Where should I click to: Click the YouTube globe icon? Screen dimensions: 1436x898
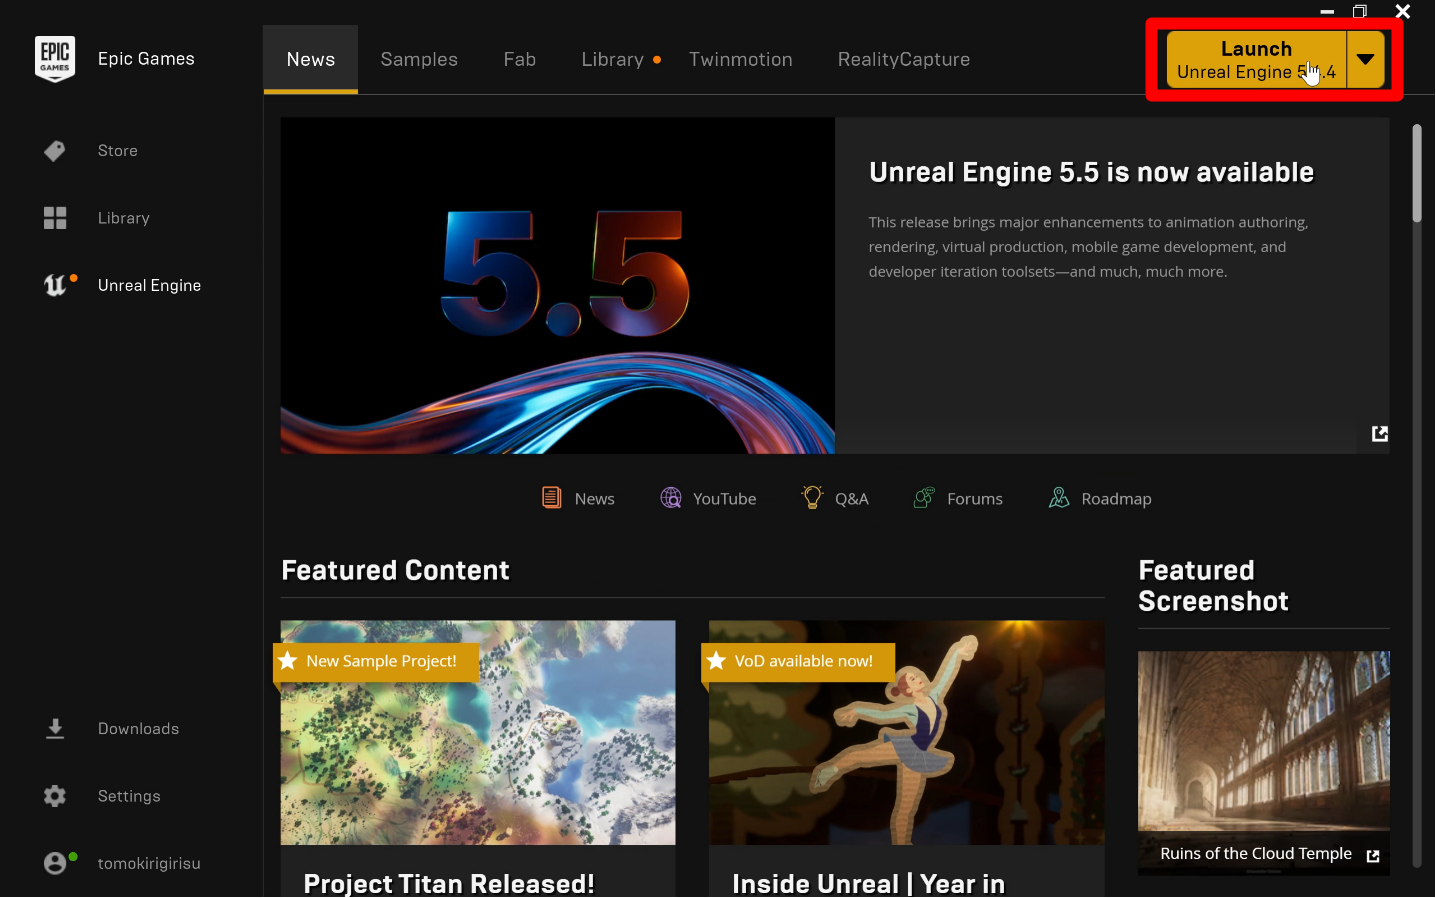click(671, 498)
